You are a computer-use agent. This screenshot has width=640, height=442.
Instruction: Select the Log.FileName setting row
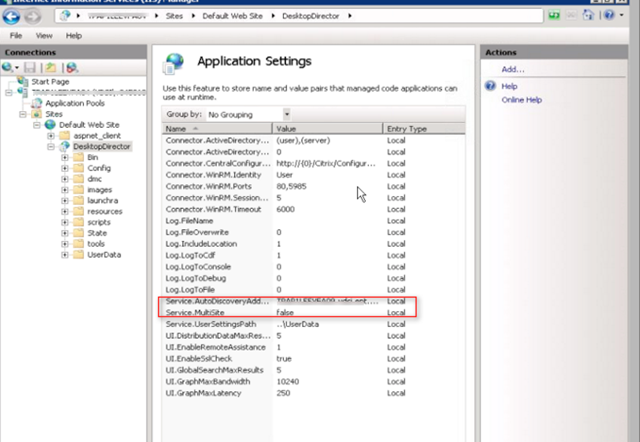313,221
